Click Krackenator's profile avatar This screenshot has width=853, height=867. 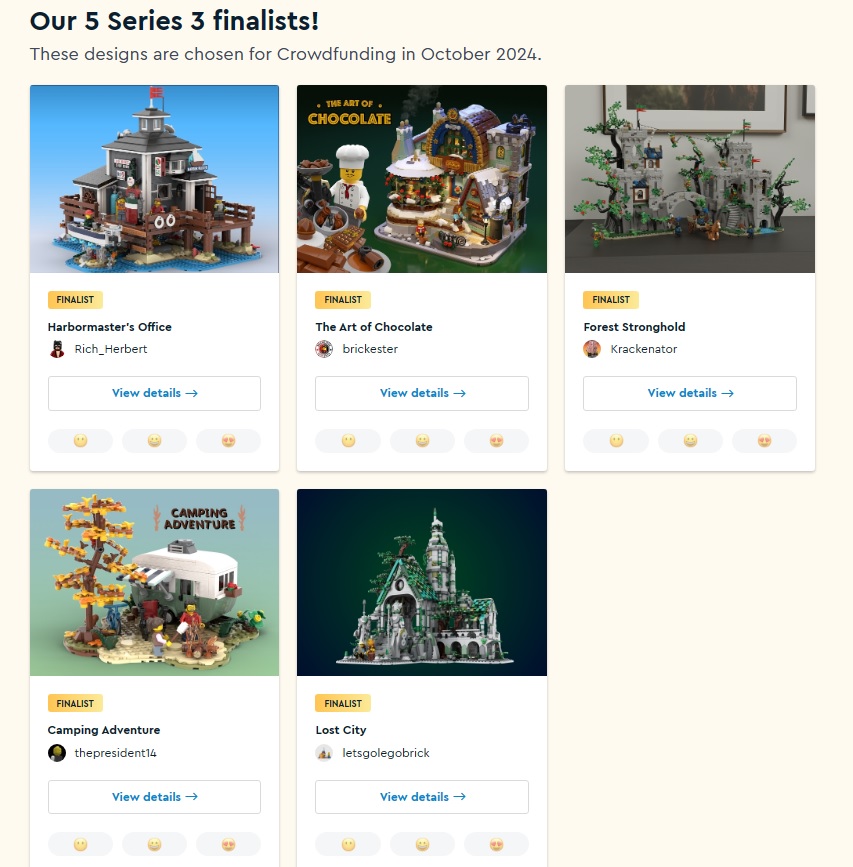click(592, 349)
